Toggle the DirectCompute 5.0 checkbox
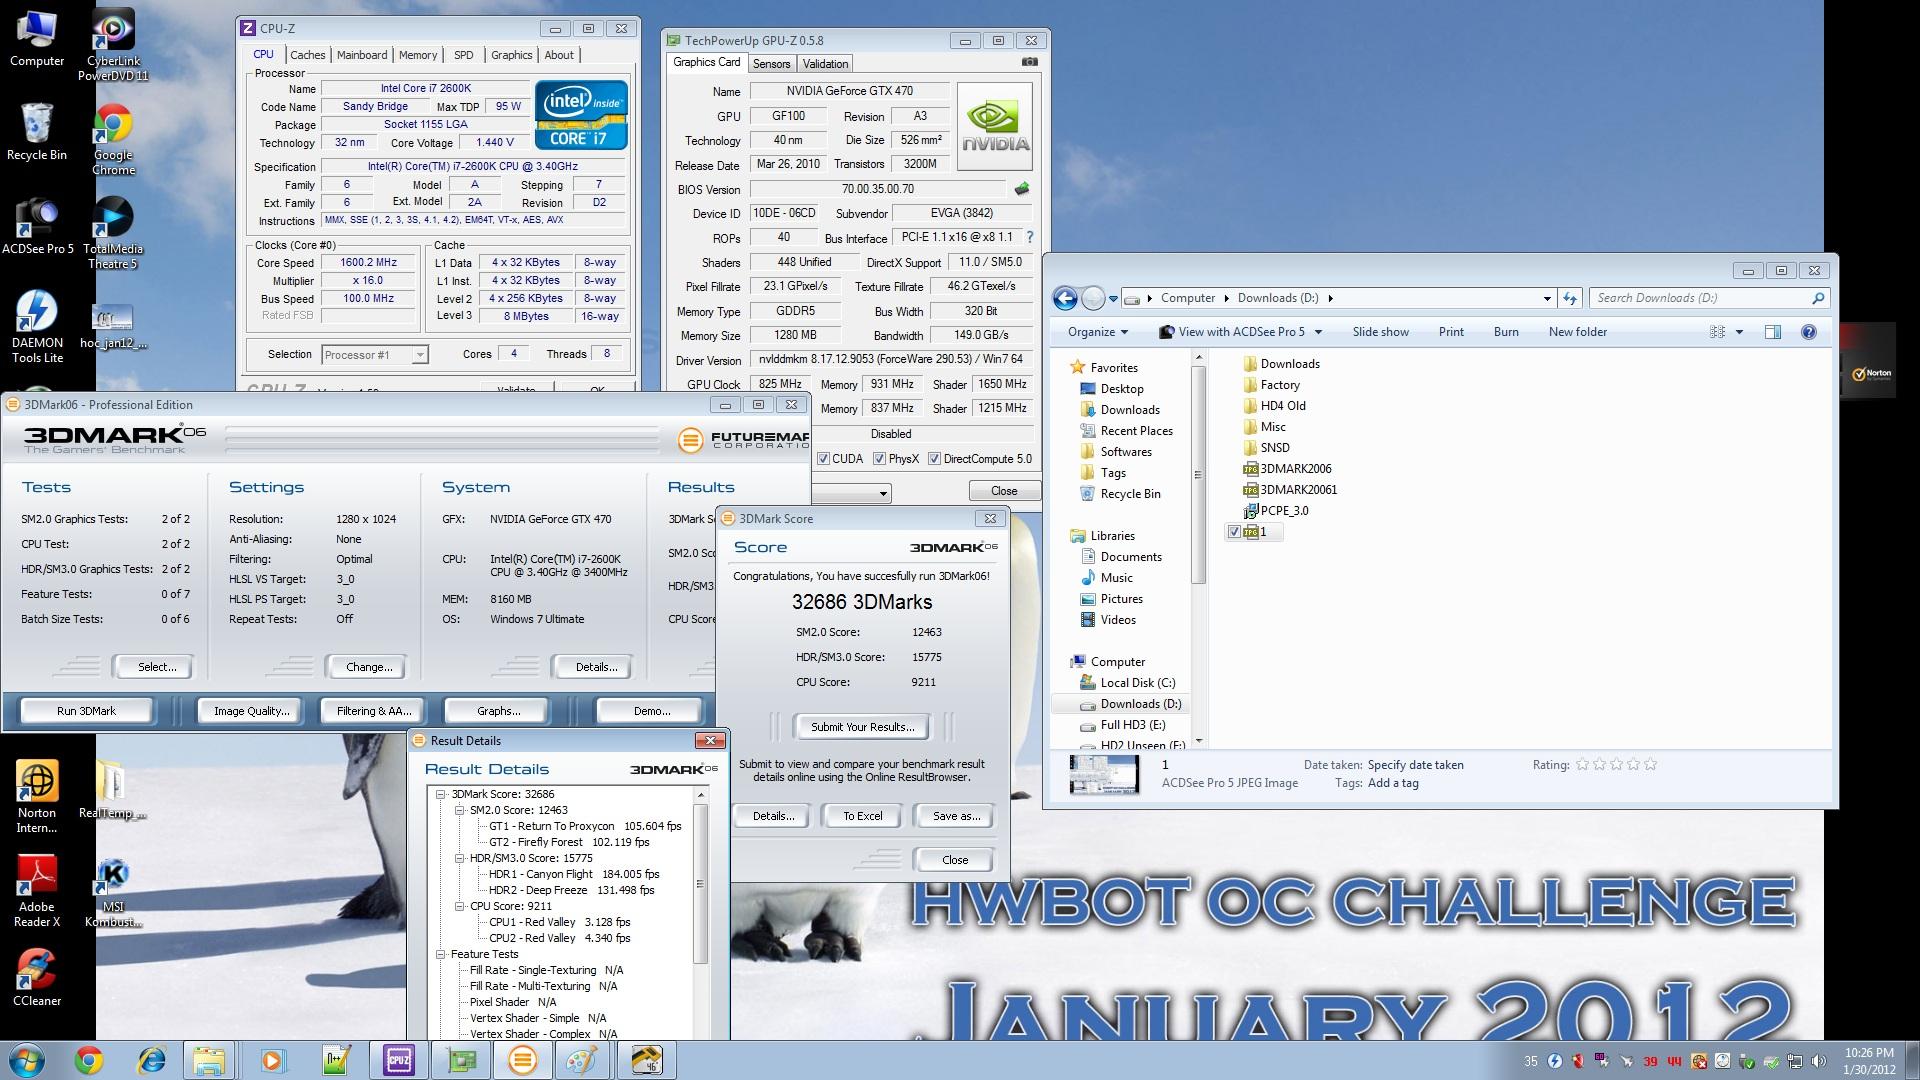1920x1080 pixels. (934, 459)
